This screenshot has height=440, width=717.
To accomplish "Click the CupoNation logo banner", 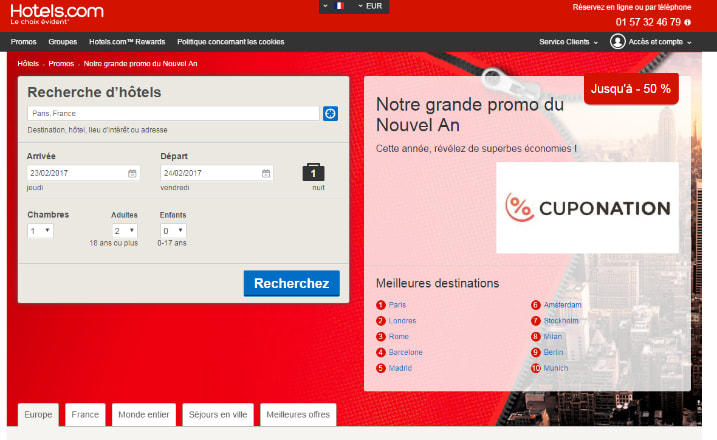I will [587, 208].
